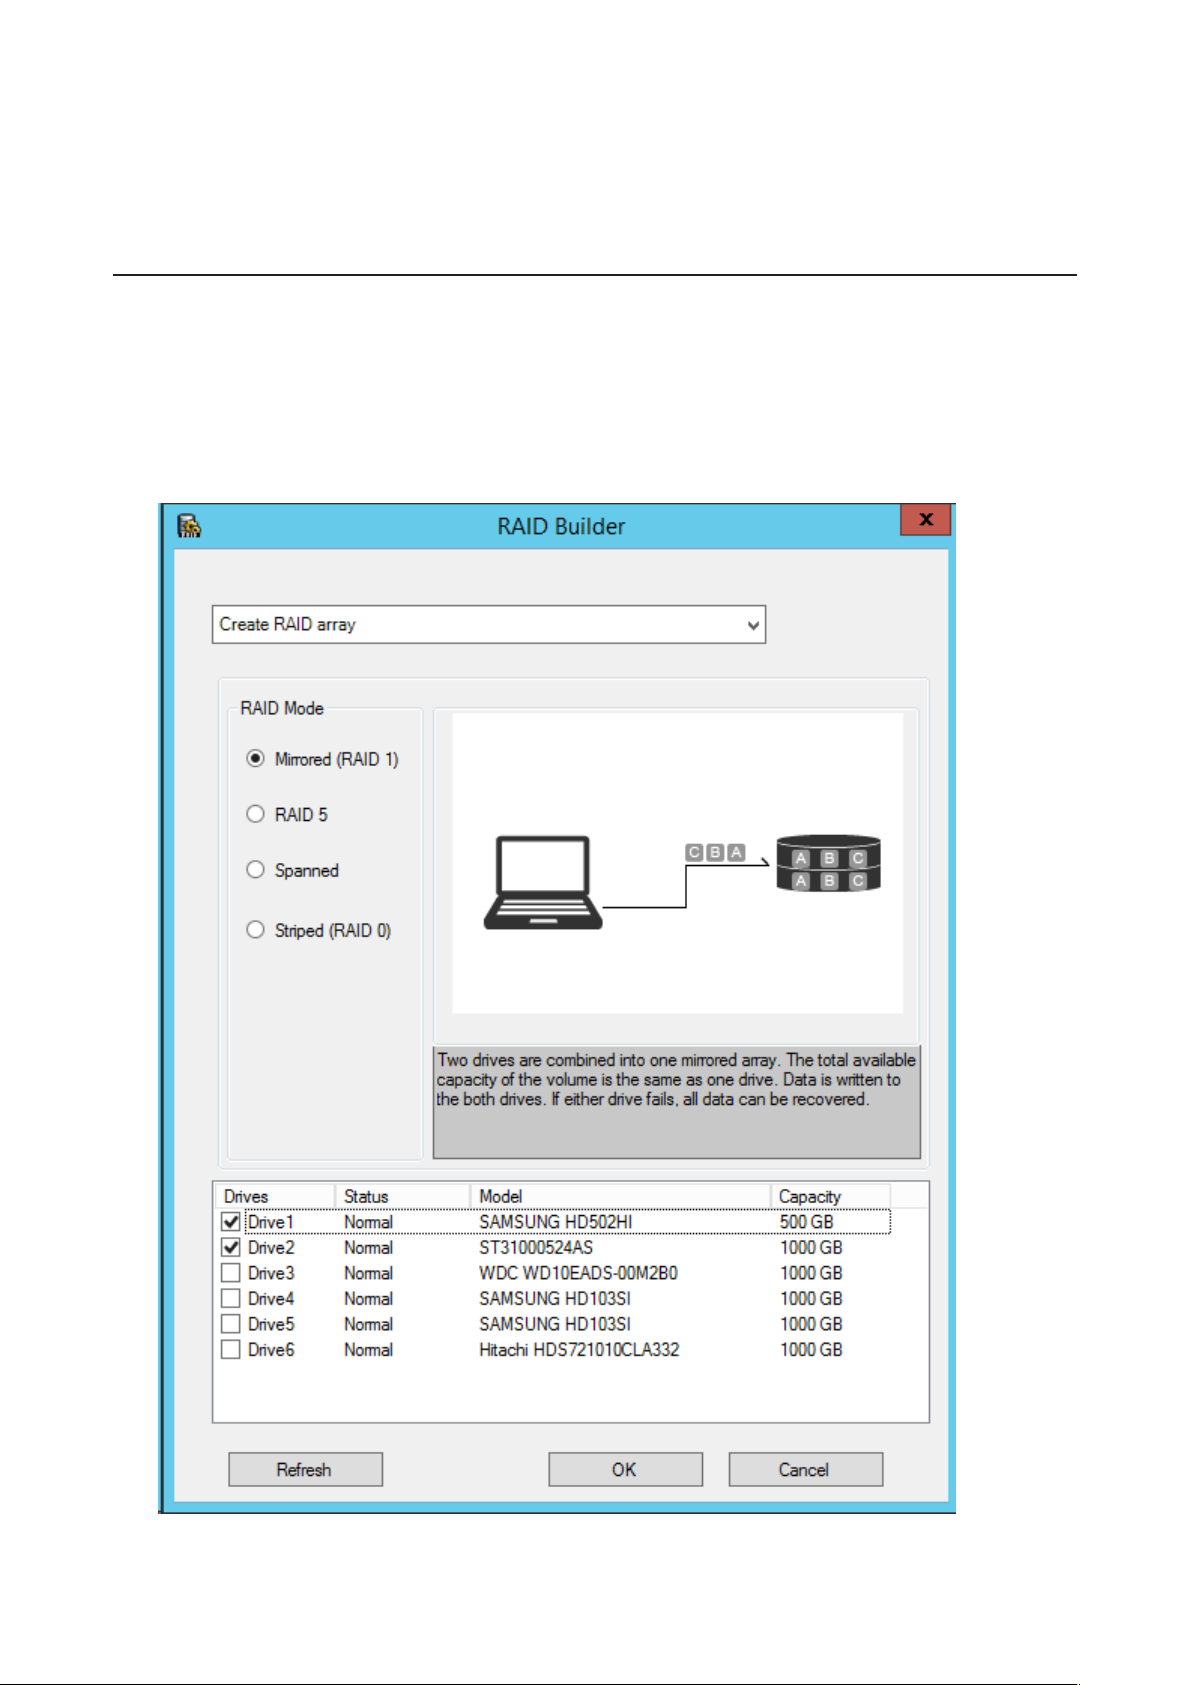Click the Refresh button
Image resolution: width=1192 pixels, height=1685 pixels.
[305, 1469]
